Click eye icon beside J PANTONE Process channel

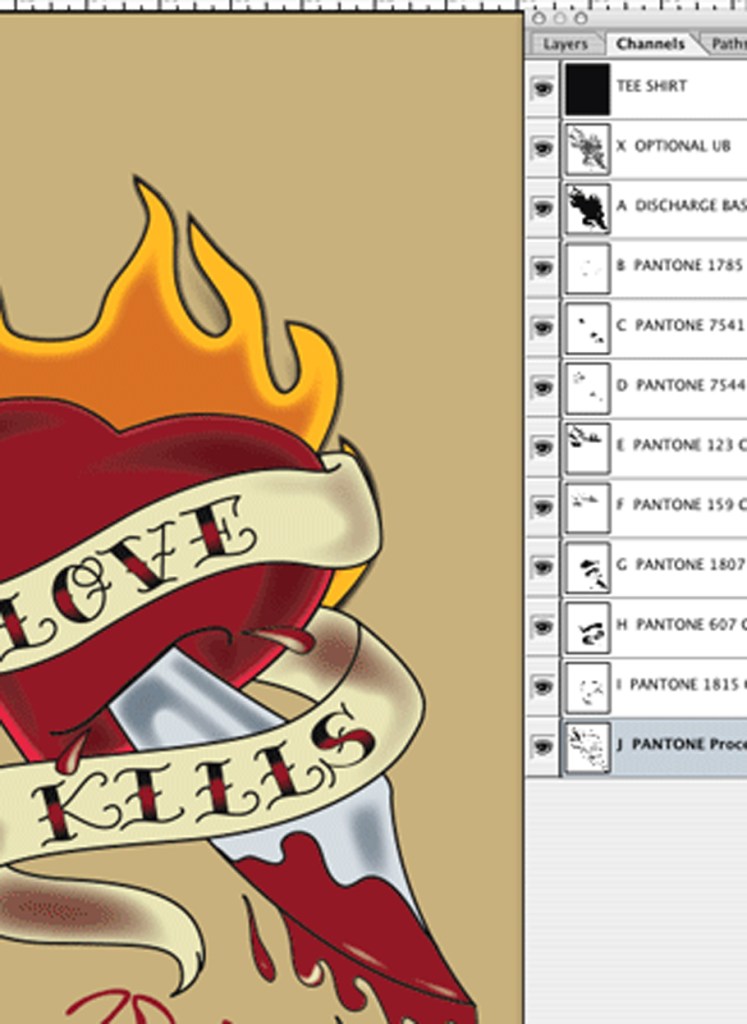tap(542, 746)
